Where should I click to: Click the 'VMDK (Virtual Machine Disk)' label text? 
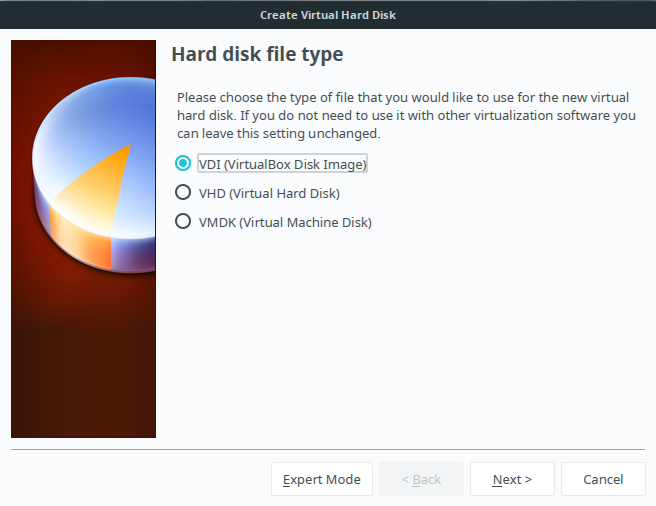pos(285,222)
